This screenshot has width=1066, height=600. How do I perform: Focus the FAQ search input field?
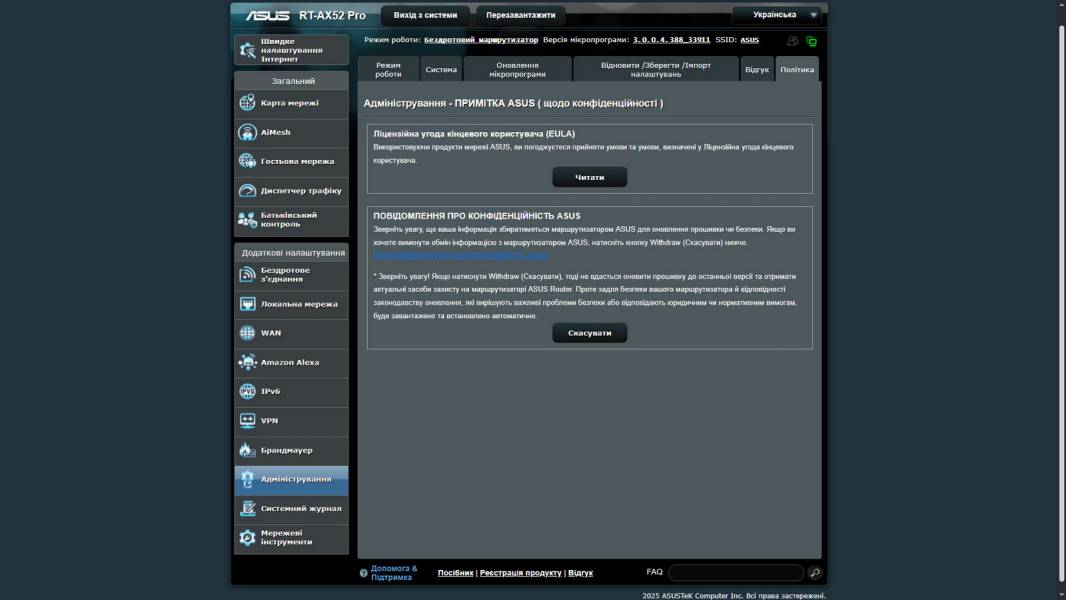[x=735, y=573]
